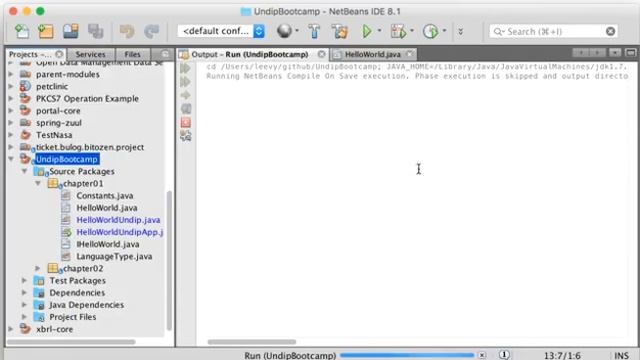
Task: Select the spring-zuul project
Action: tap(59, 123)
